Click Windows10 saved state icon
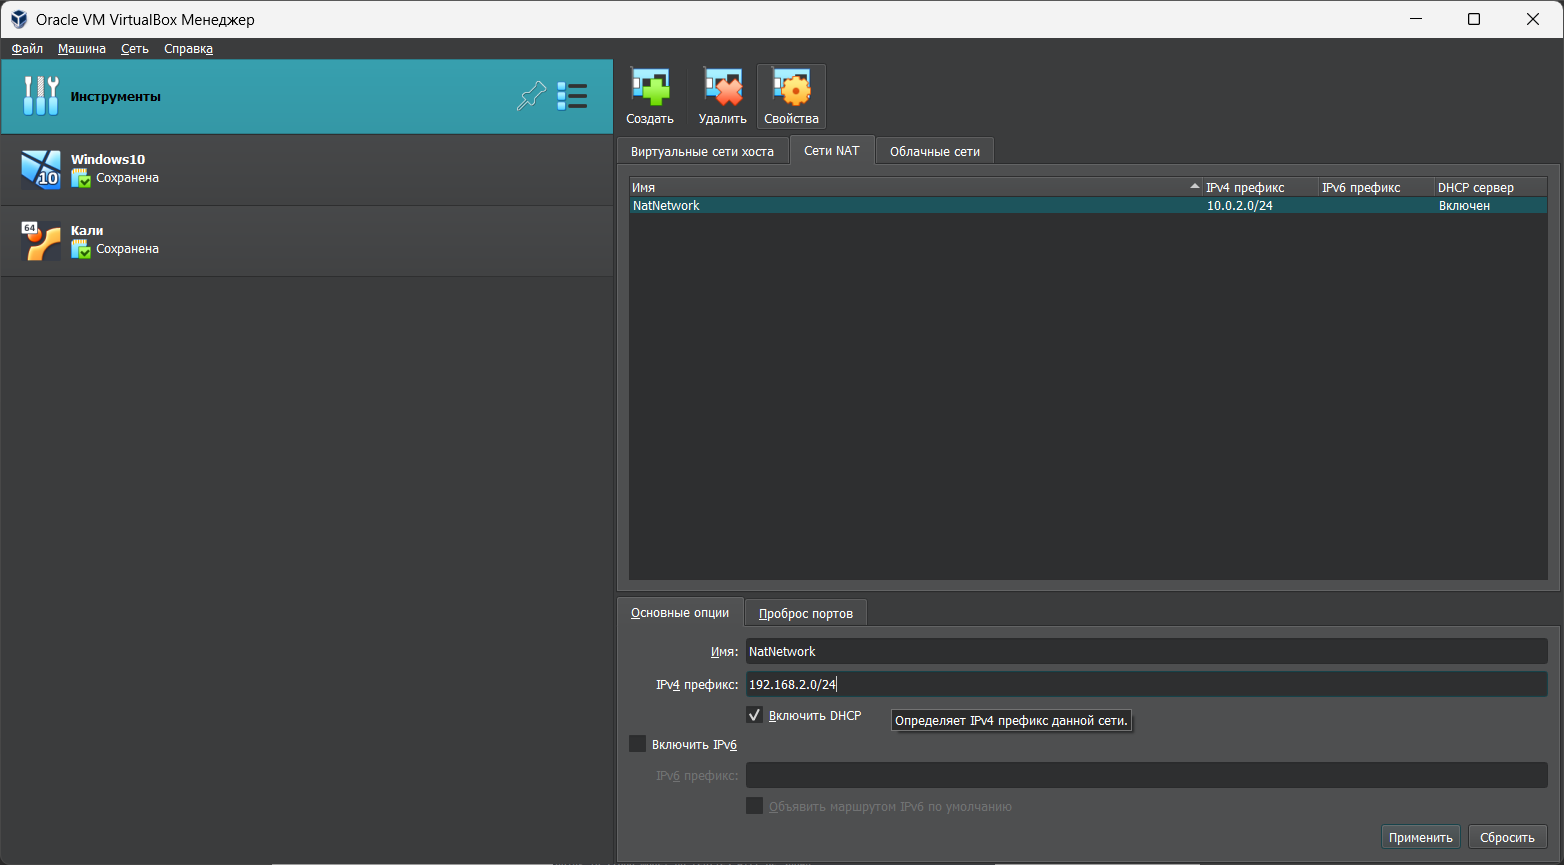1564x865 pixels. [x=81, y=178]
